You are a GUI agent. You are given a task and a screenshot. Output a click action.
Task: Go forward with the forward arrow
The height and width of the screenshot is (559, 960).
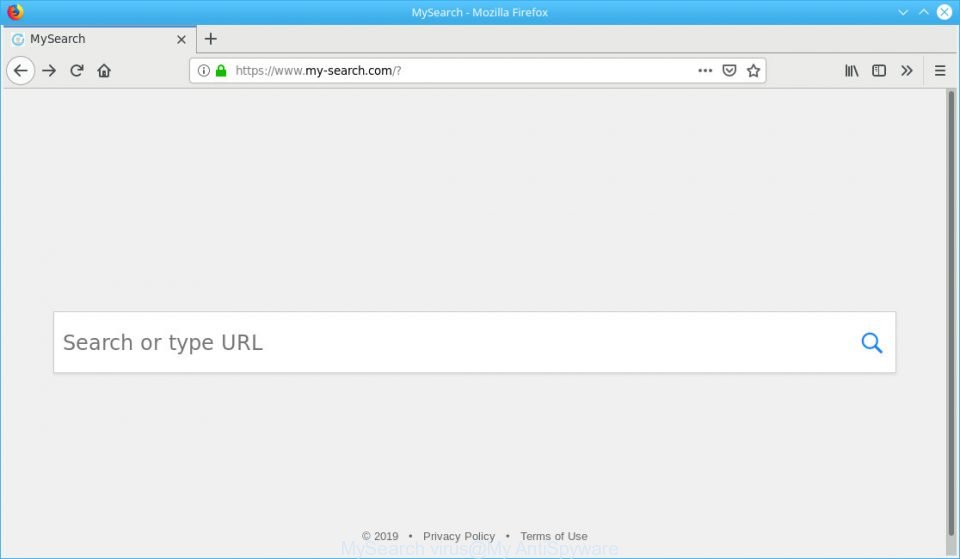pyautogui.click(x=49, y=70)
